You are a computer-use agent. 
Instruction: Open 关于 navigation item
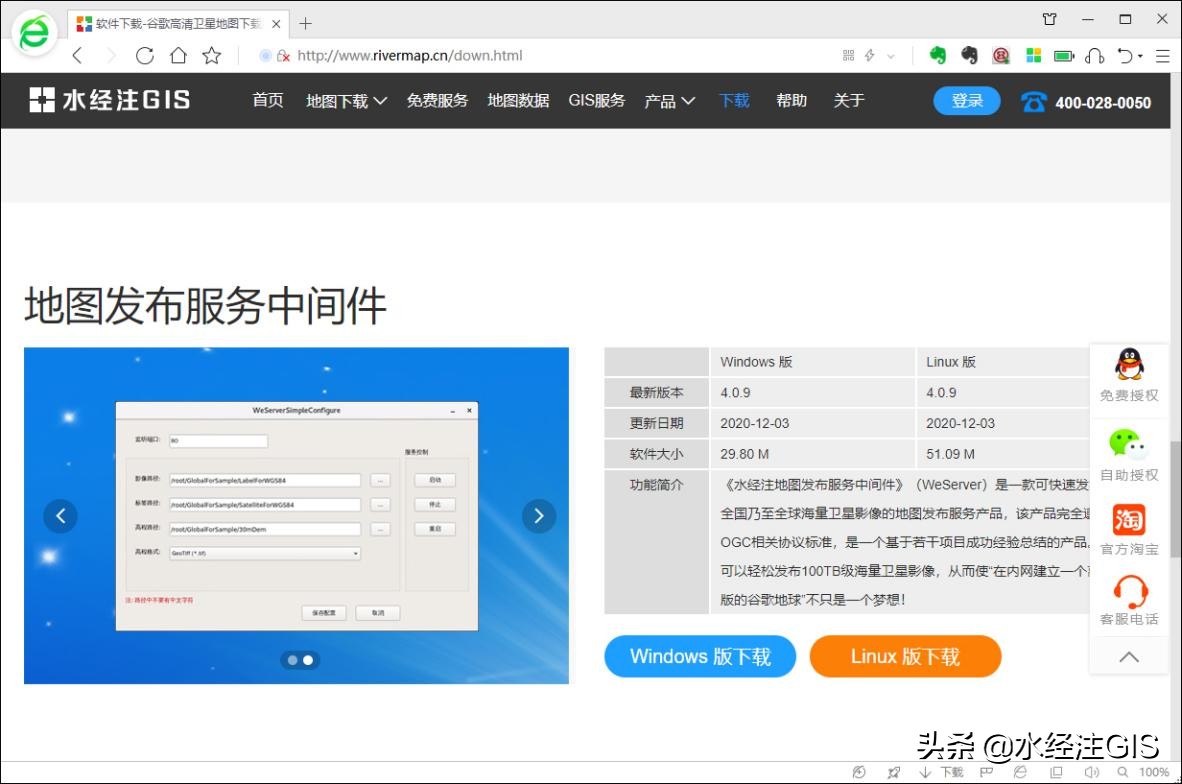[x=849, y=100]
